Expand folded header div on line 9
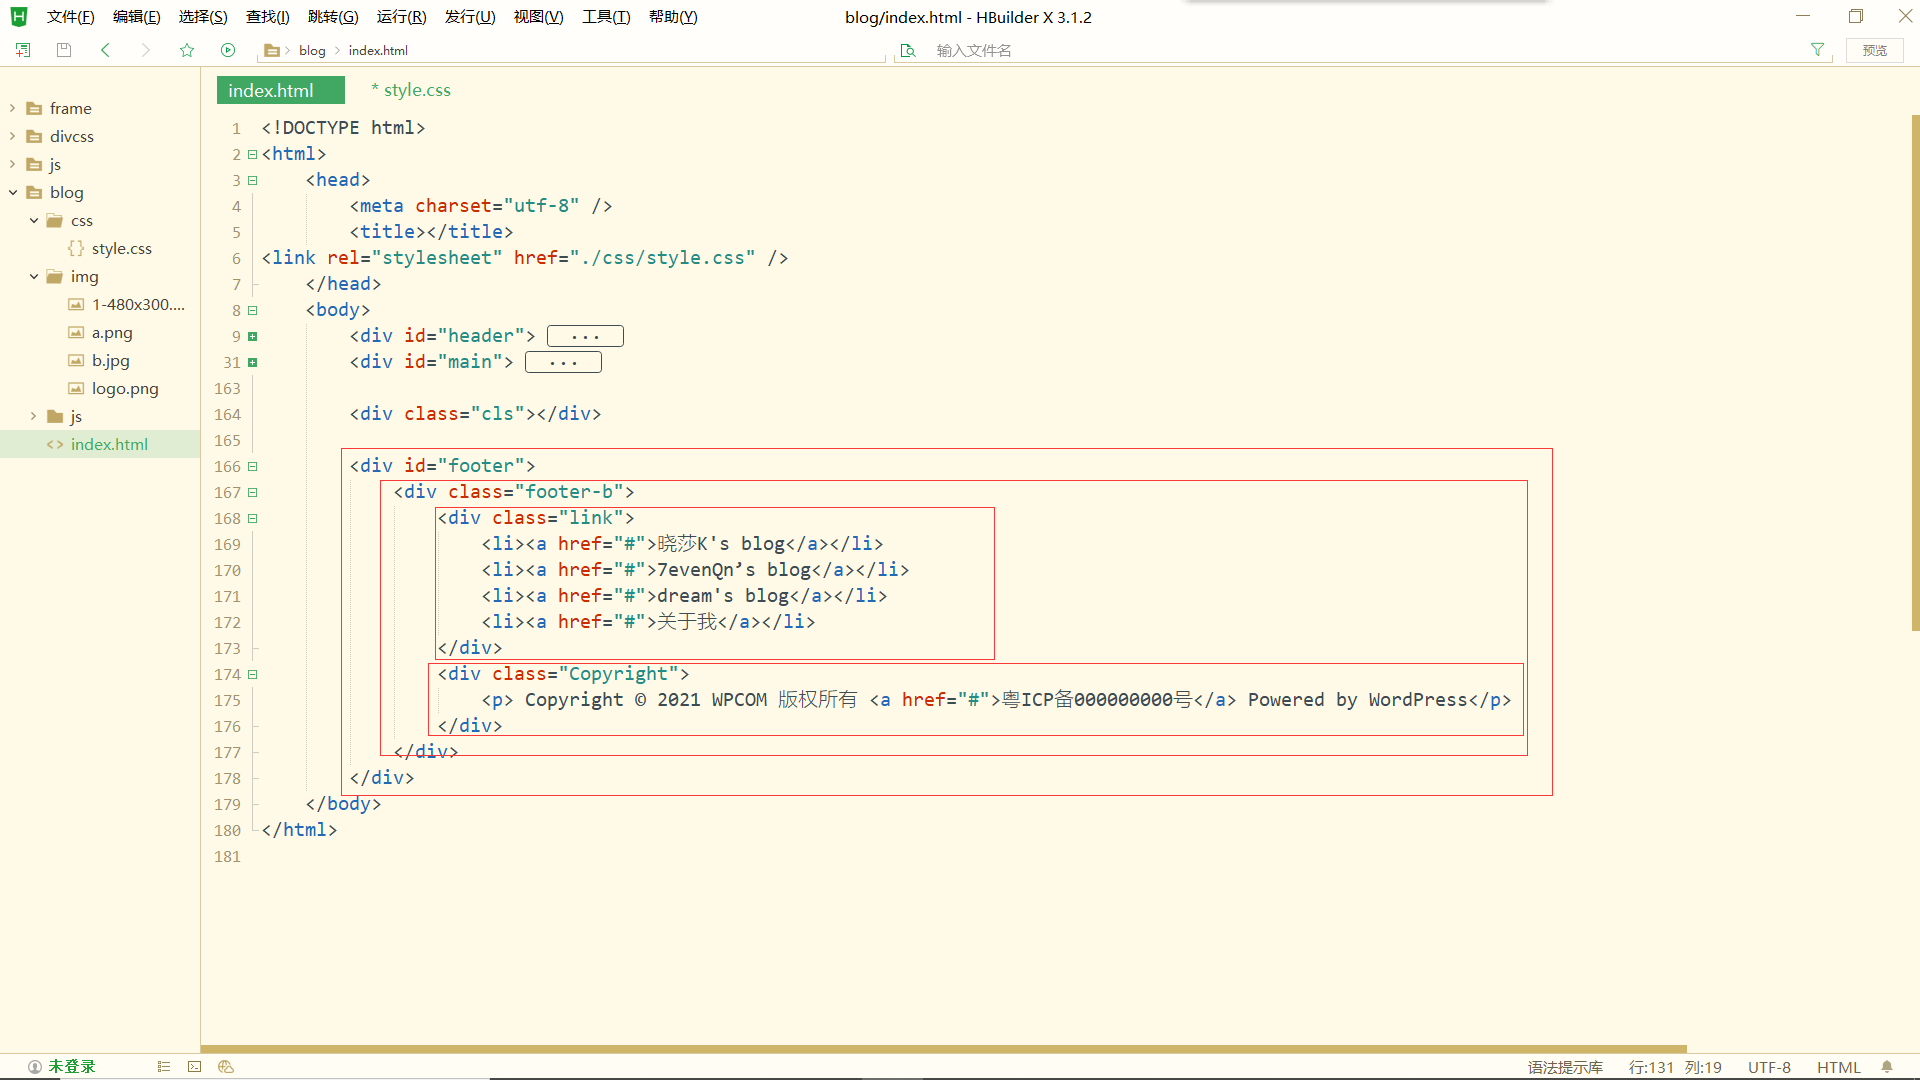1920x1080 pixels. point(253,336)
